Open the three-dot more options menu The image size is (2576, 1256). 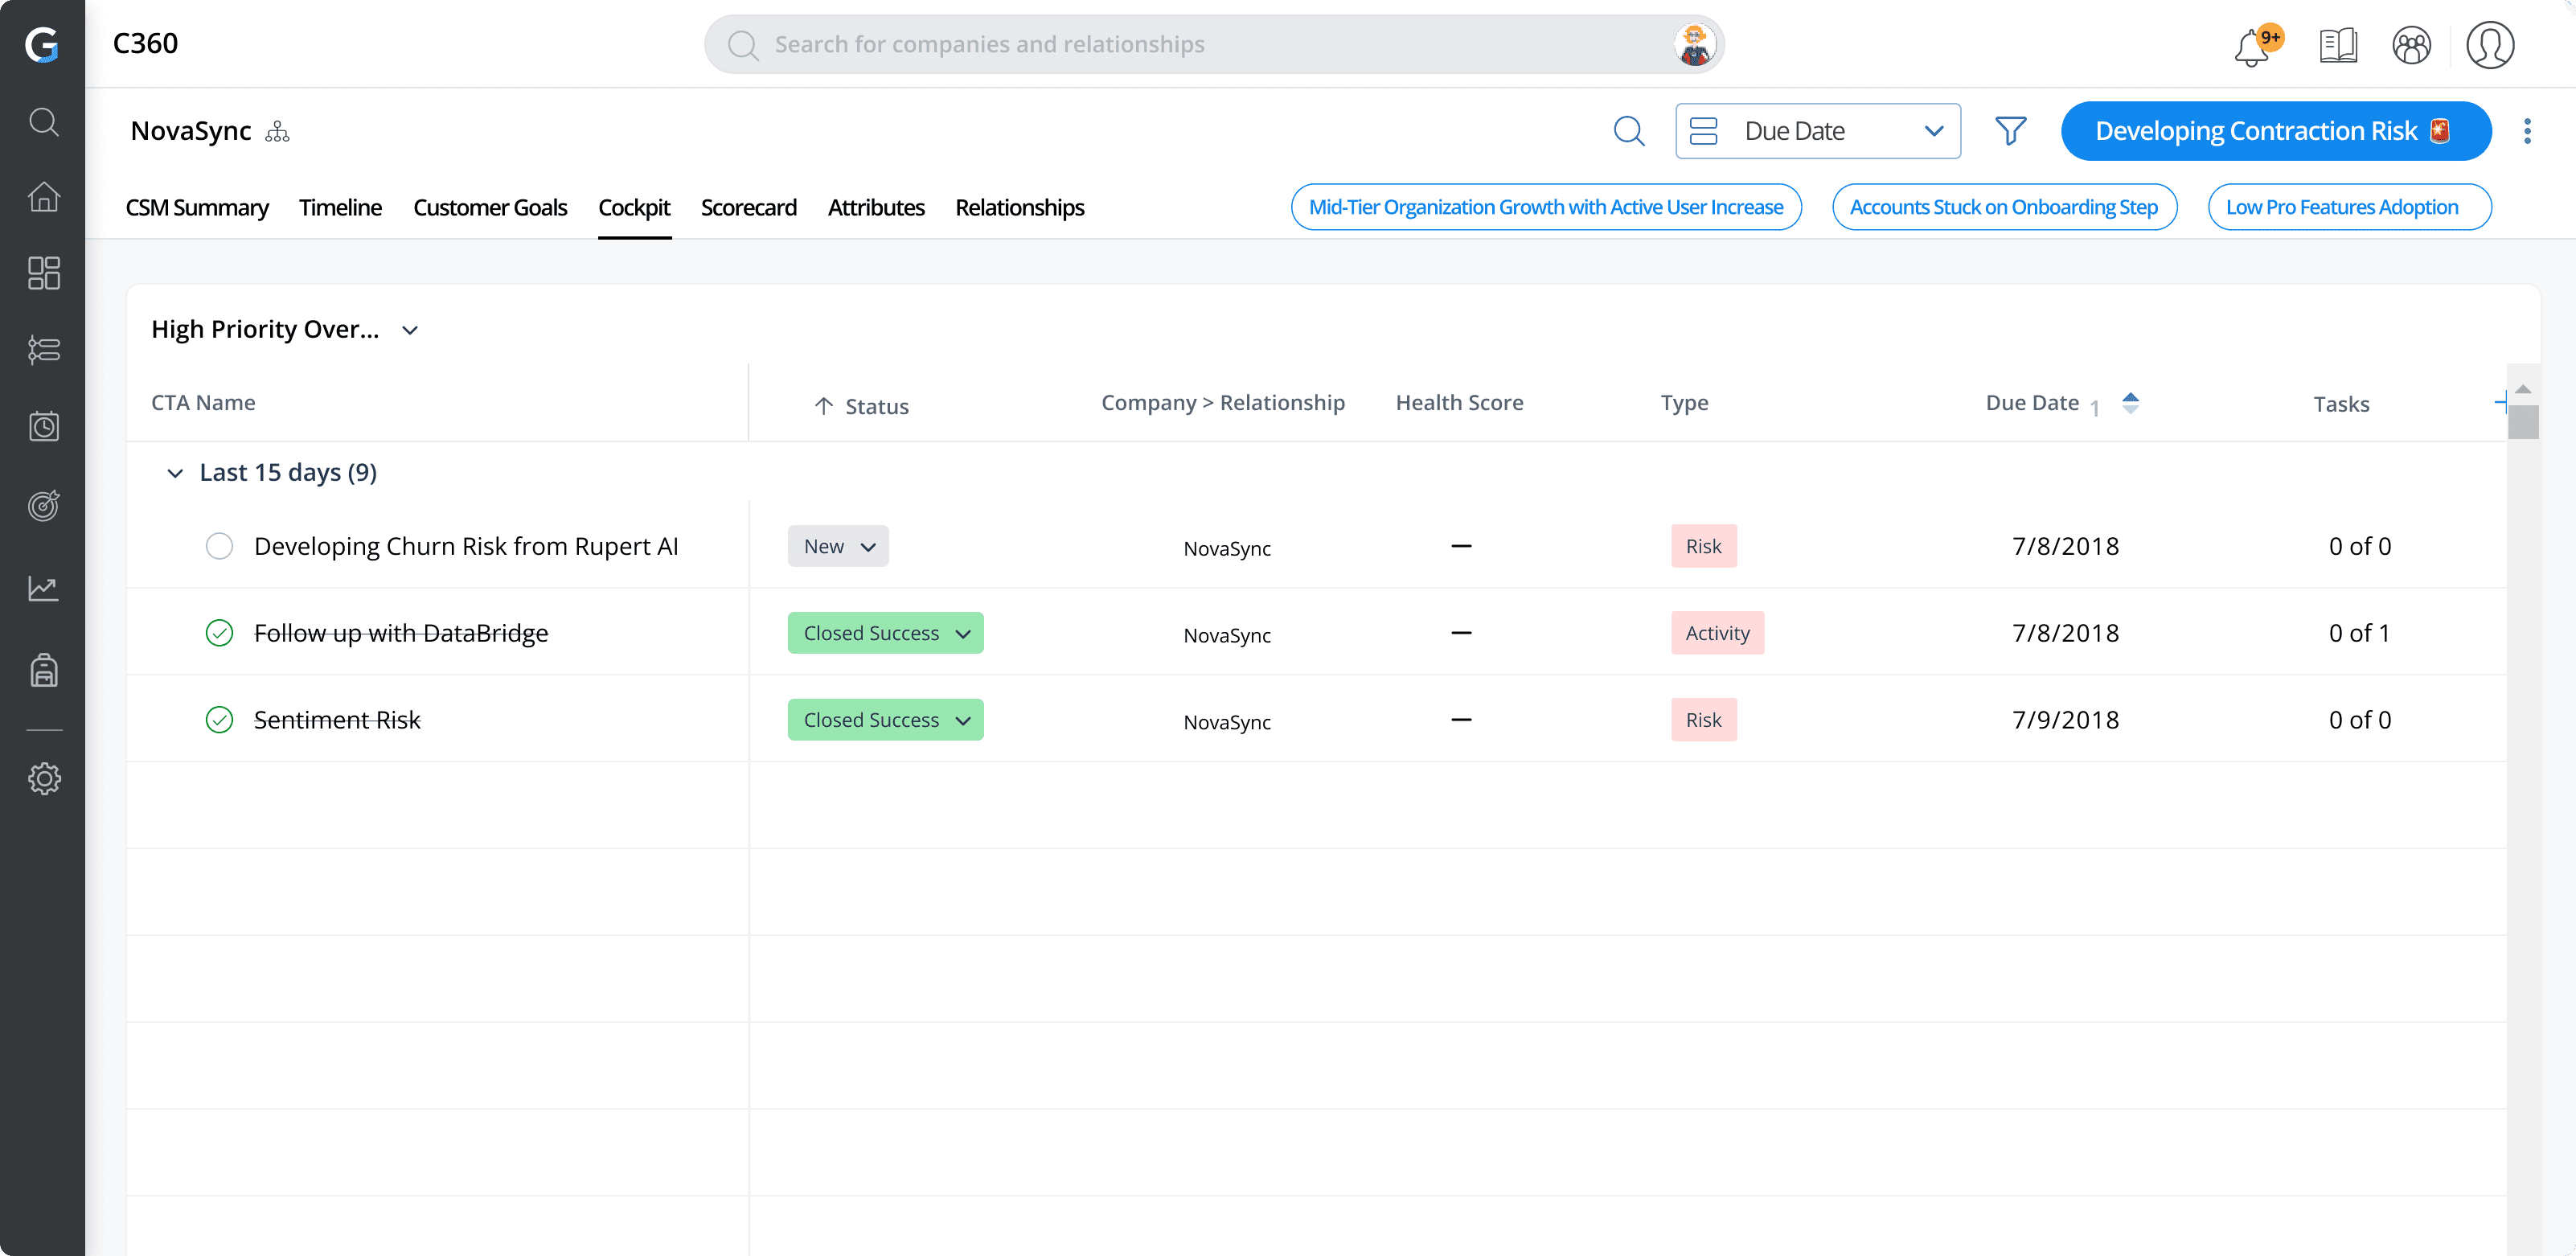pos(2527,131)
